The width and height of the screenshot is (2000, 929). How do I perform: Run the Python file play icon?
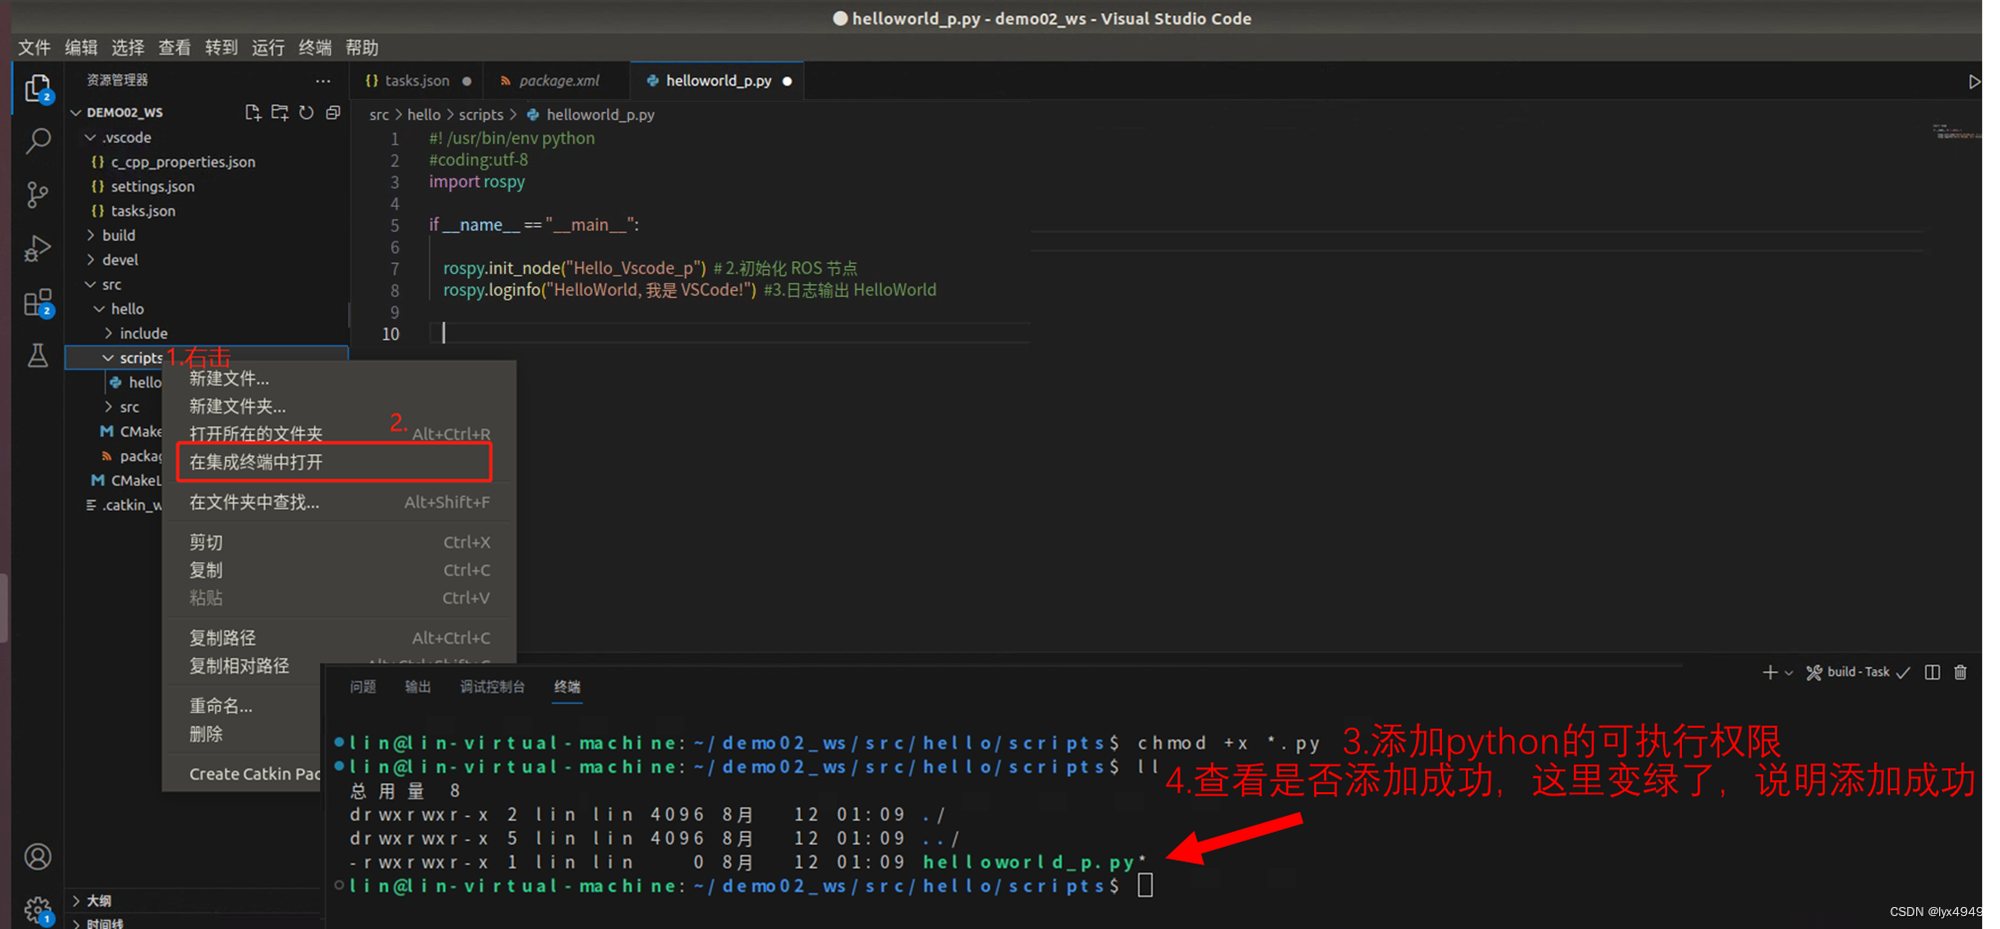click(x=1974, y=81)
